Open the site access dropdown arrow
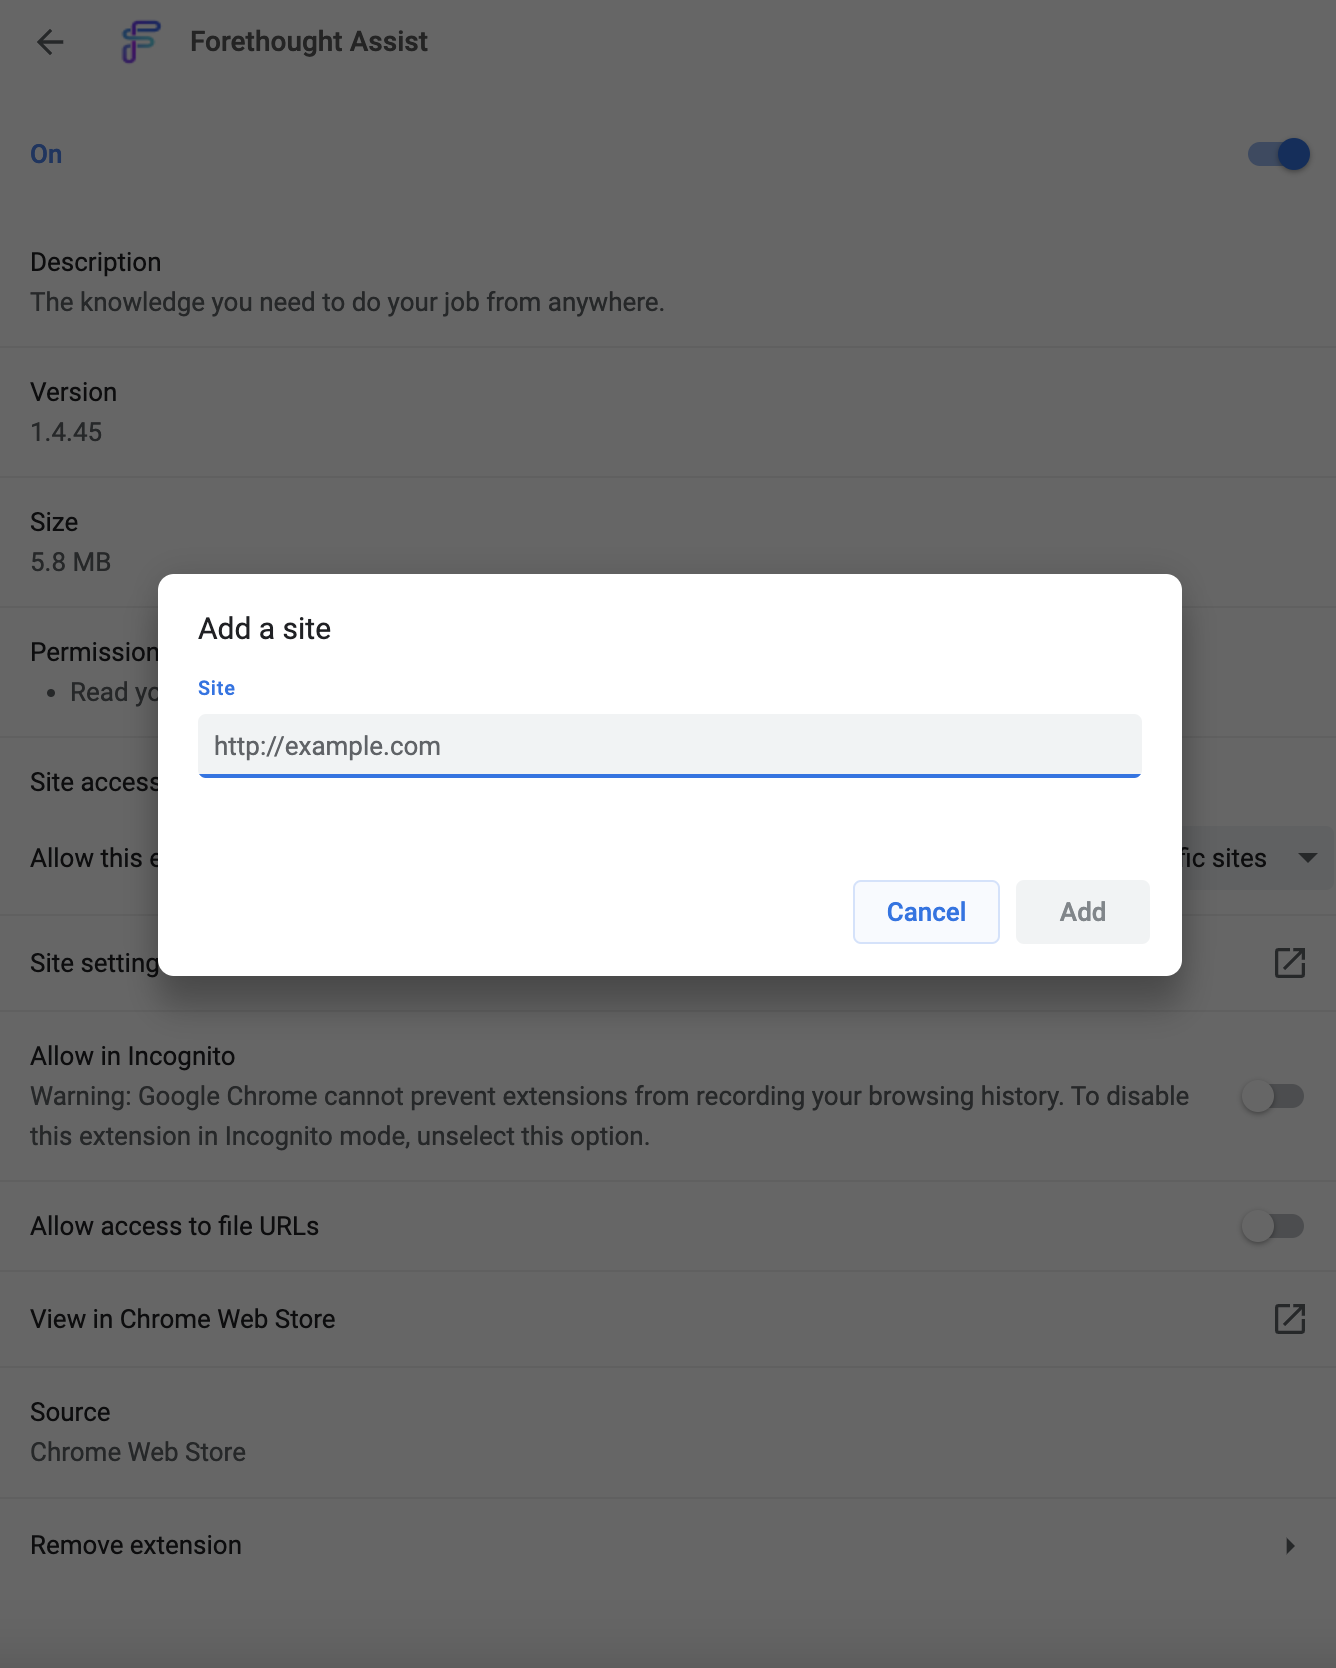This screenshot has width=1336, height=1668. (x=1307, y=858)
